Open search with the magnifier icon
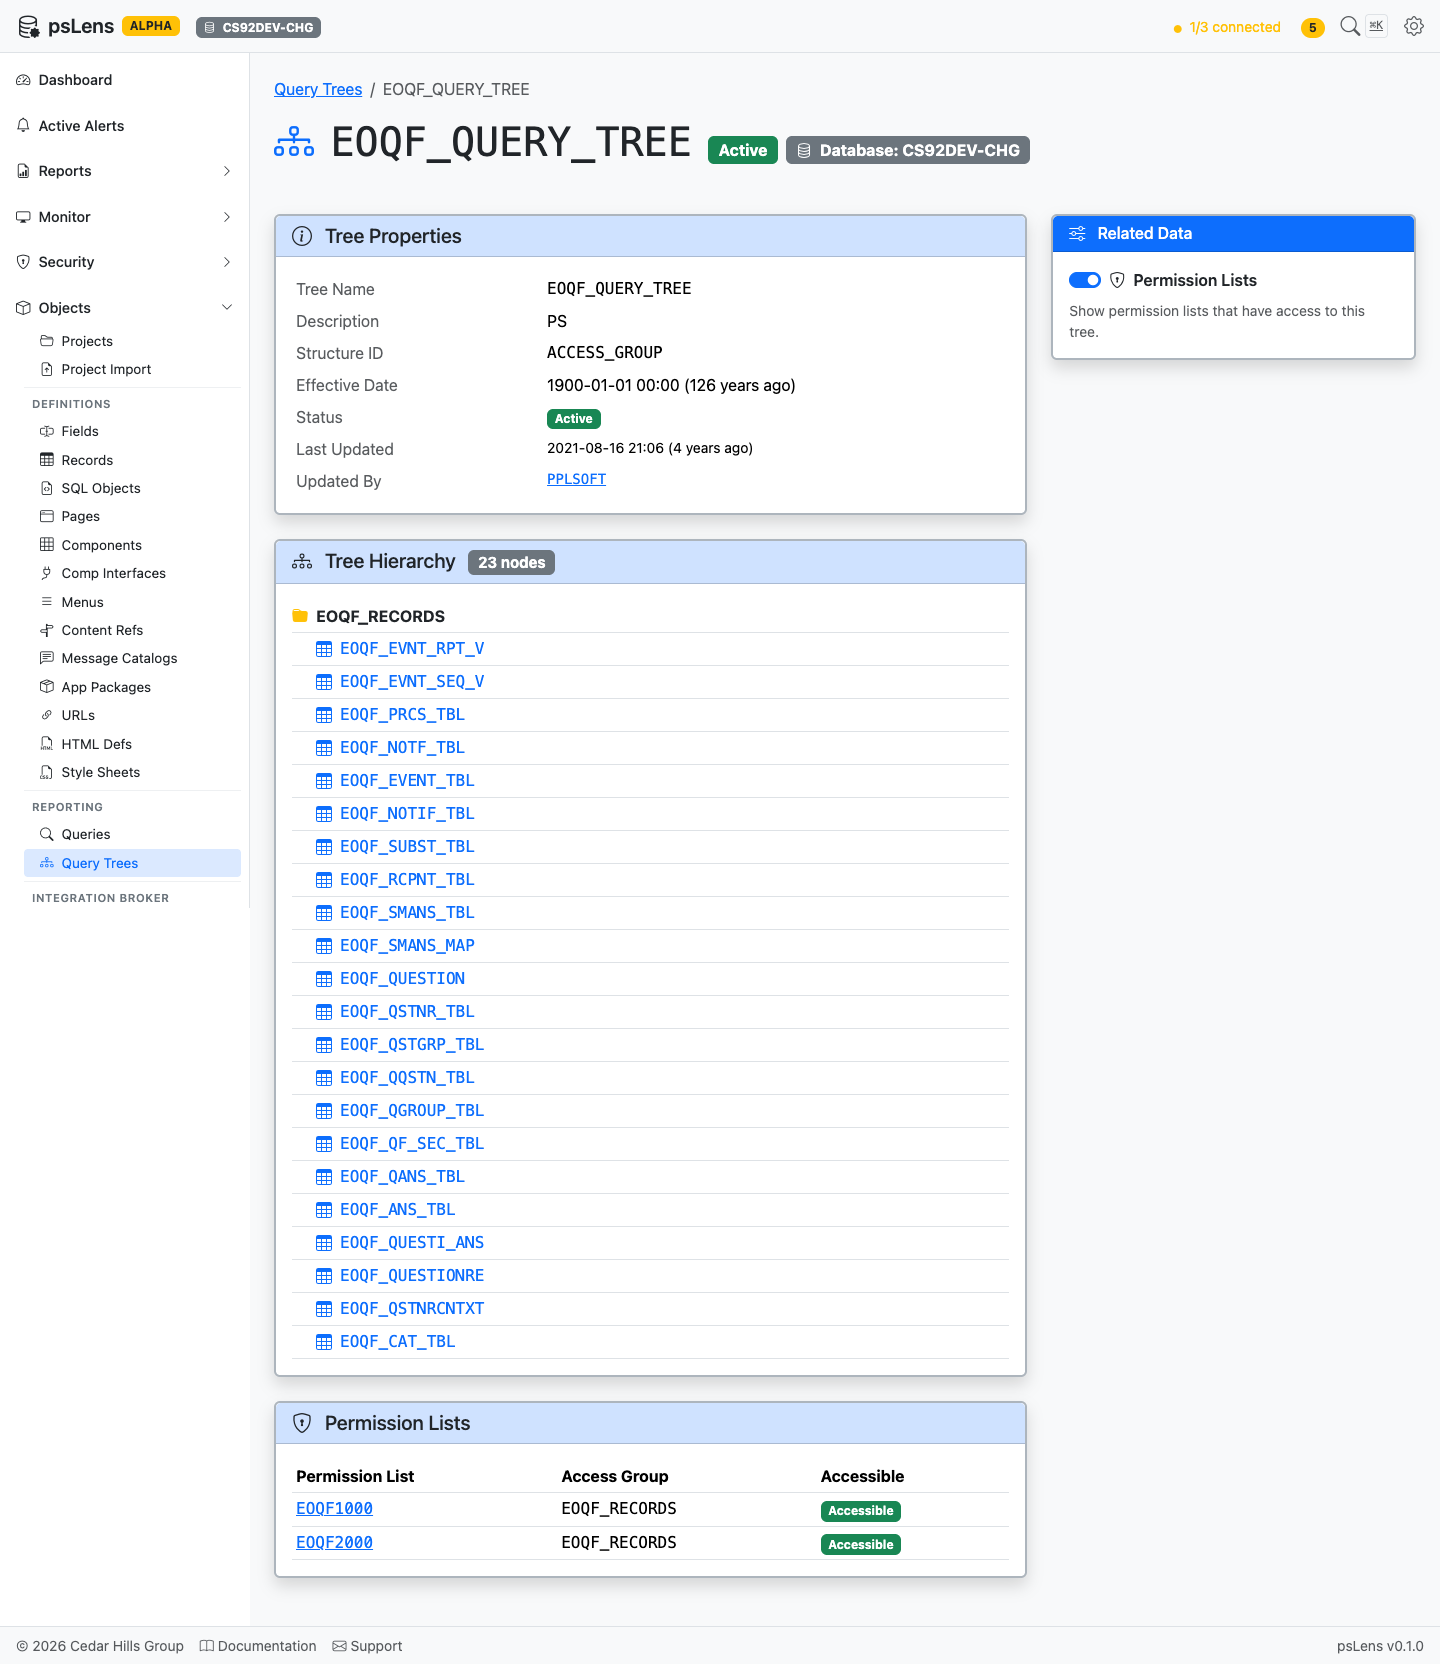The width and height of the screenshot is (1440, 1664). [1350, 26]
